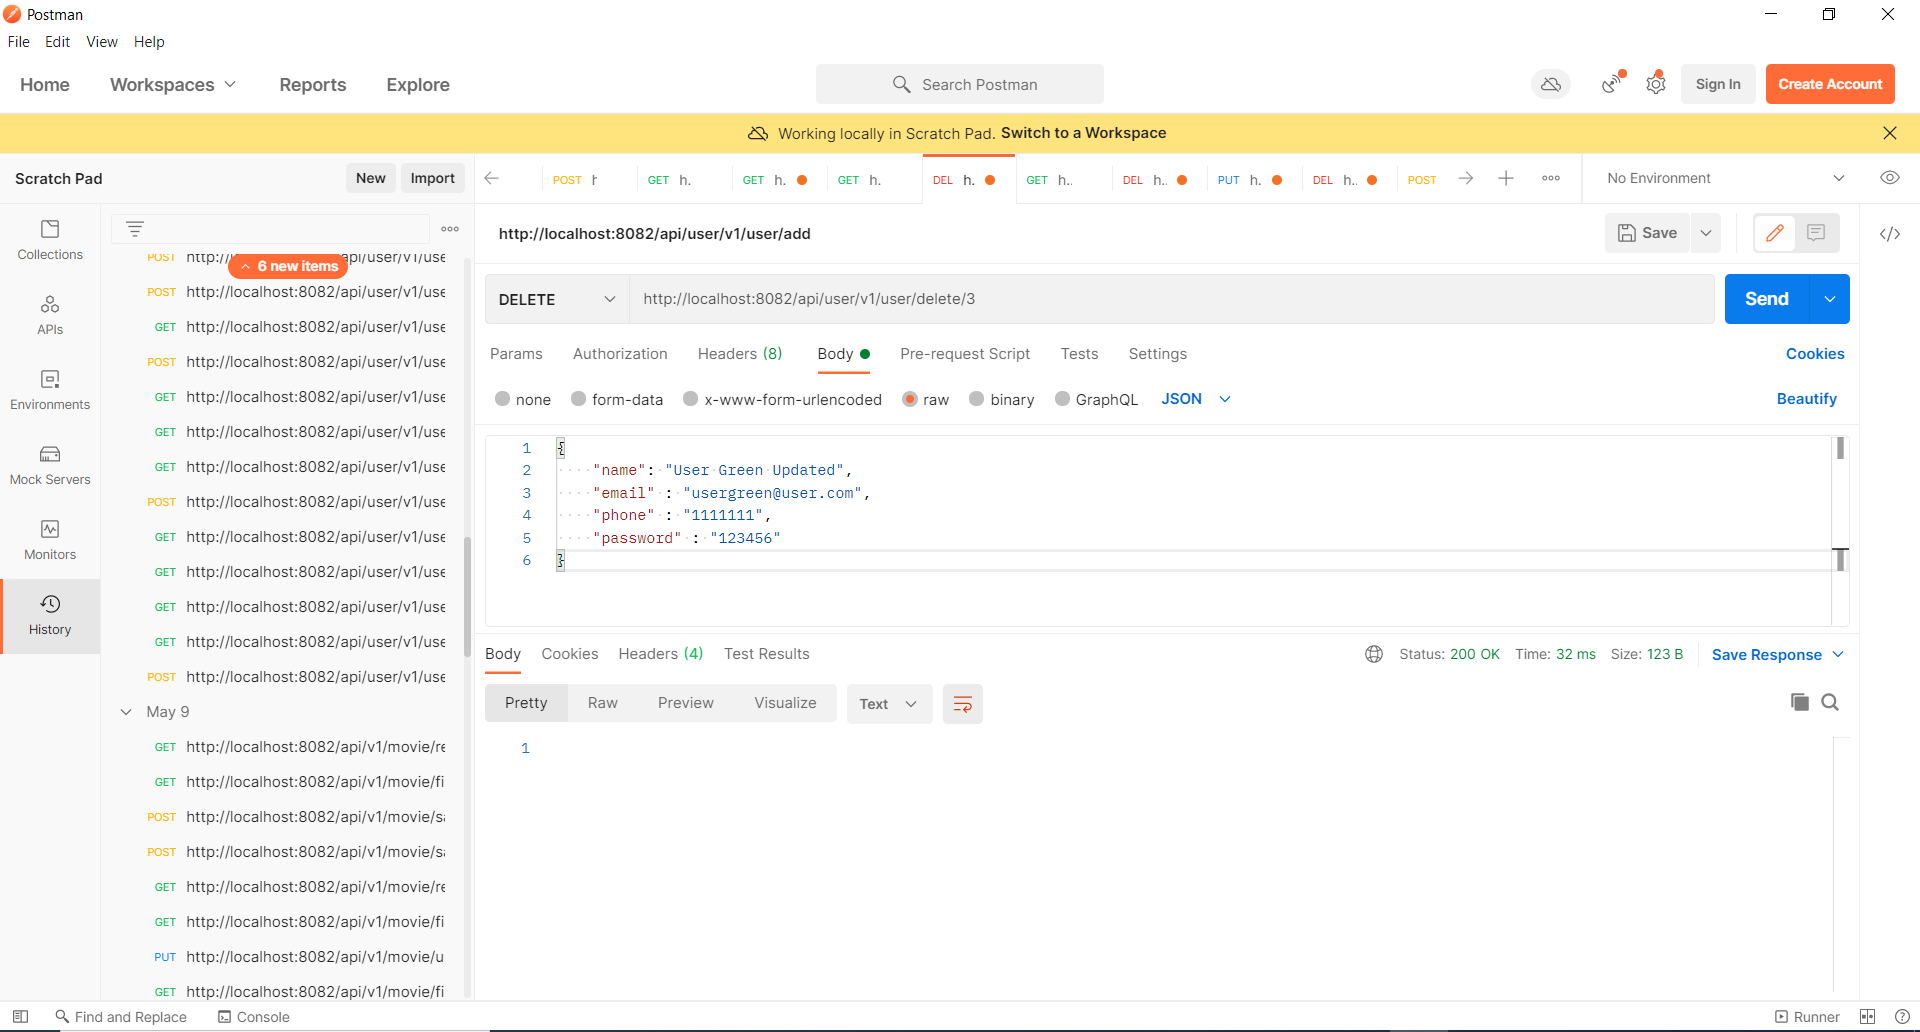1920x1032 pixels.
Task: Open the response Text format dropdown
Action: pyautogui.click(x=889, y=704)
